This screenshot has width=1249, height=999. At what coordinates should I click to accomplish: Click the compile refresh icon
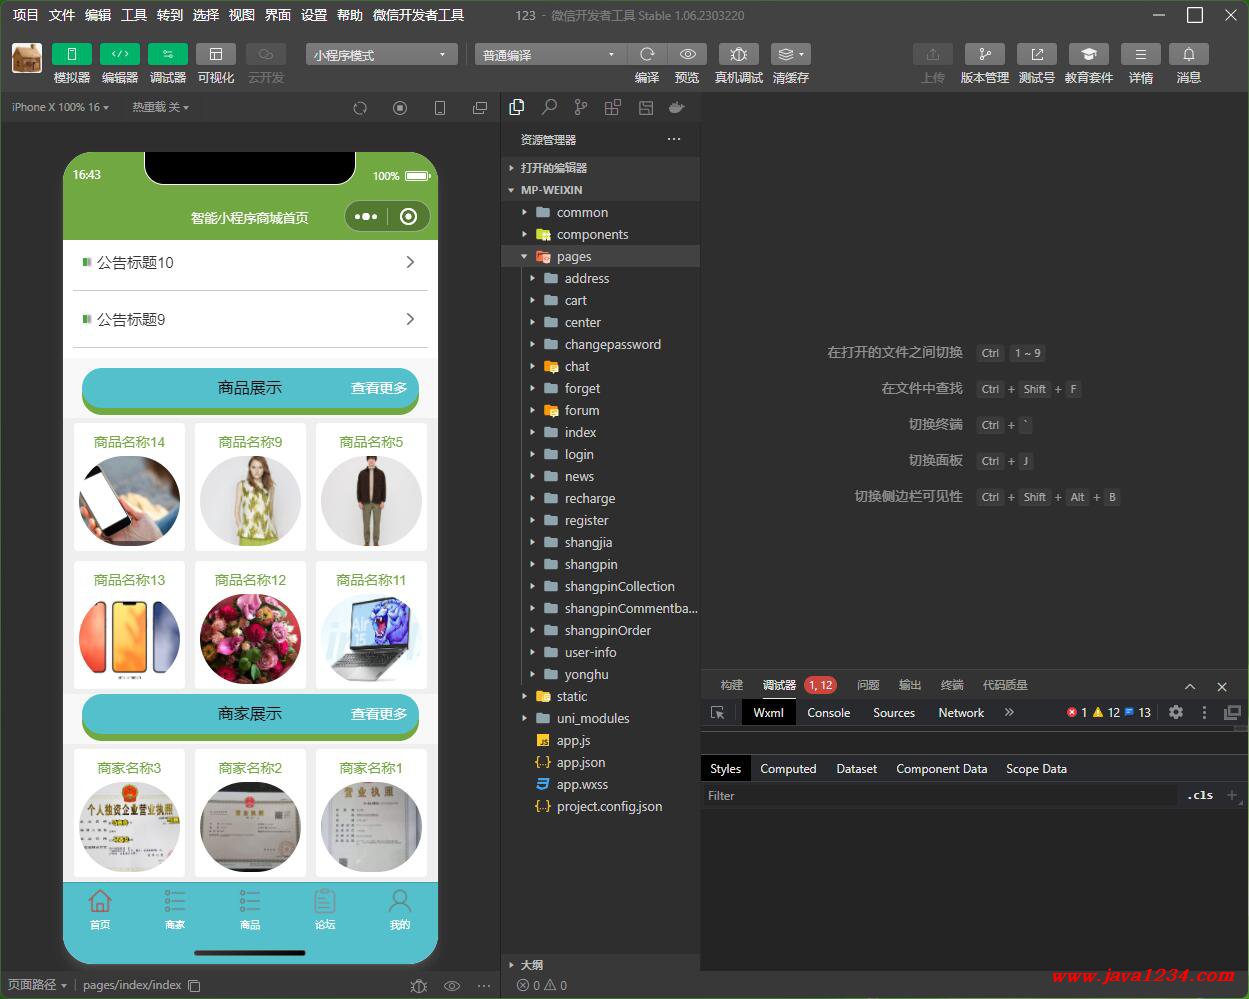point(647,54)
